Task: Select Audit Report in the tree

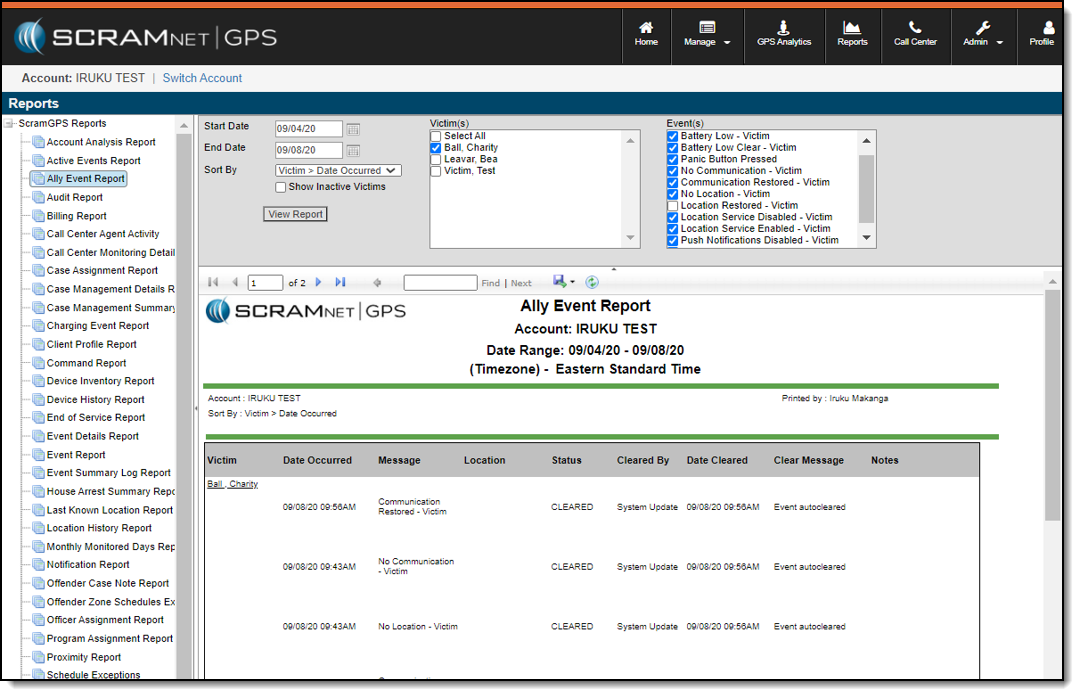Action: (x=74, y=198)
